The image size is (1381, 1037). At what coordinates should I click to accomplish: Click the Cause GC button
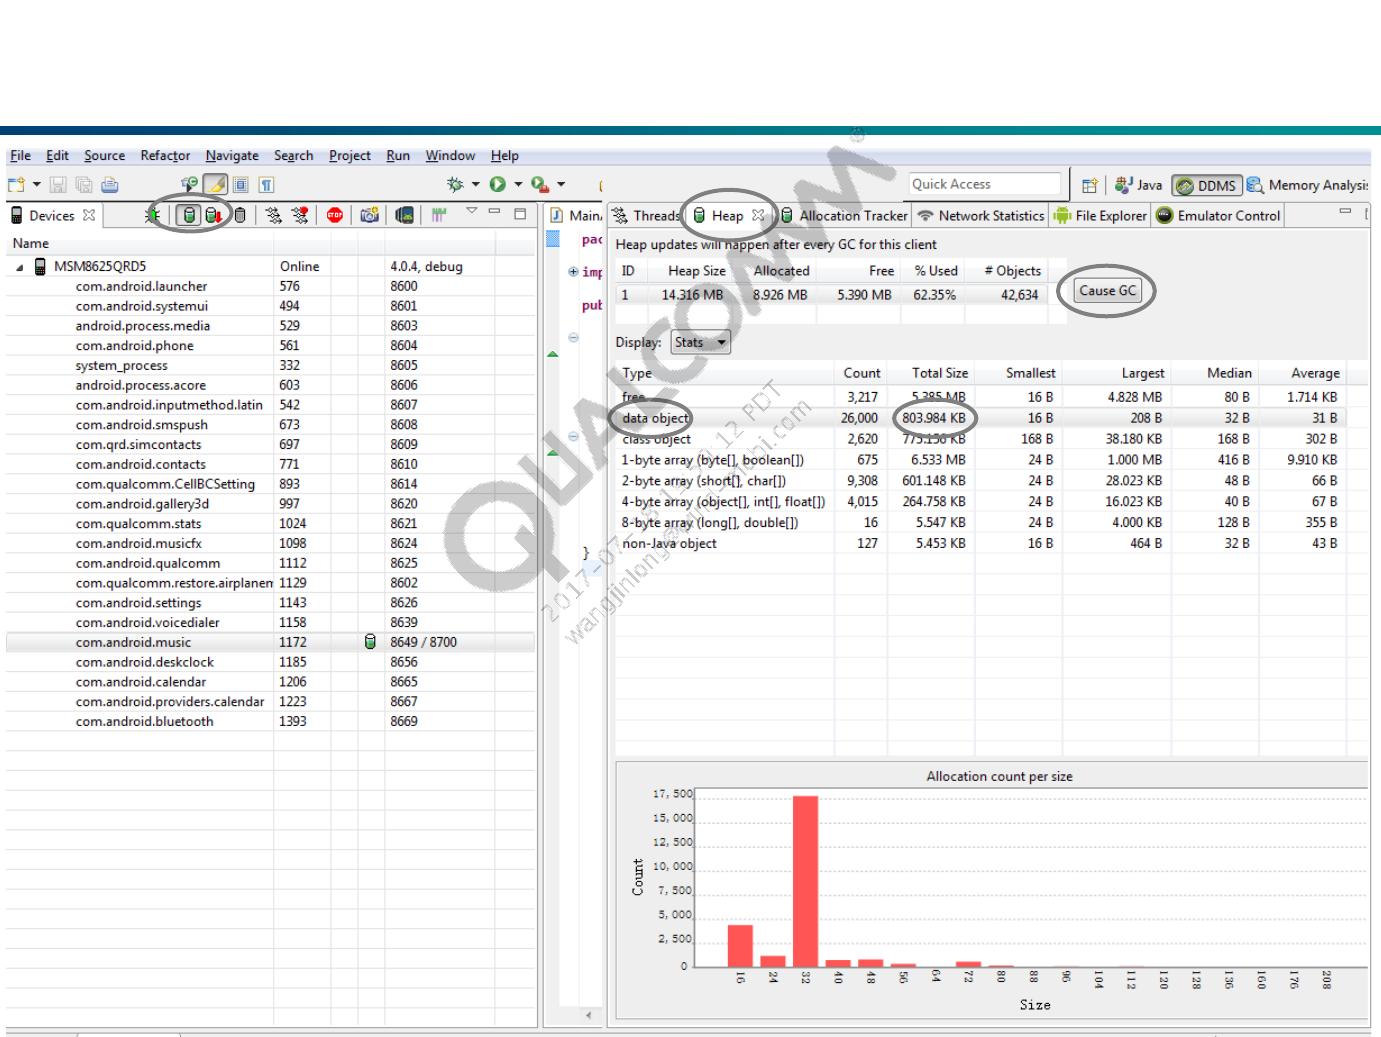(1107, 291)
